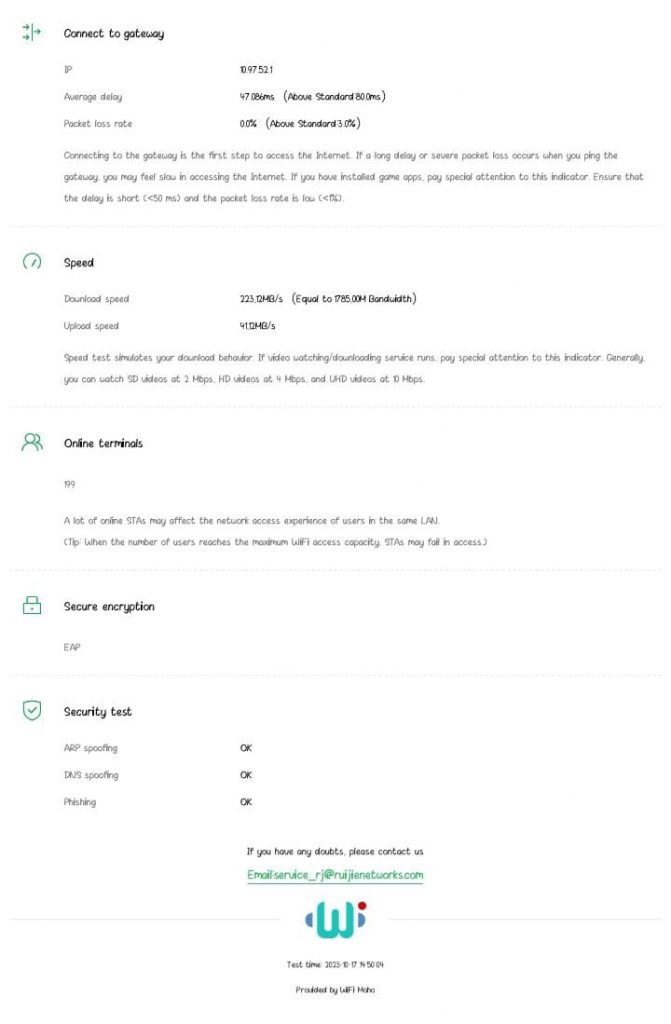The width and height of the screenshot is (671, 1024).
Task: Click the online terminals count 199
Action: [x=69, y=484]
